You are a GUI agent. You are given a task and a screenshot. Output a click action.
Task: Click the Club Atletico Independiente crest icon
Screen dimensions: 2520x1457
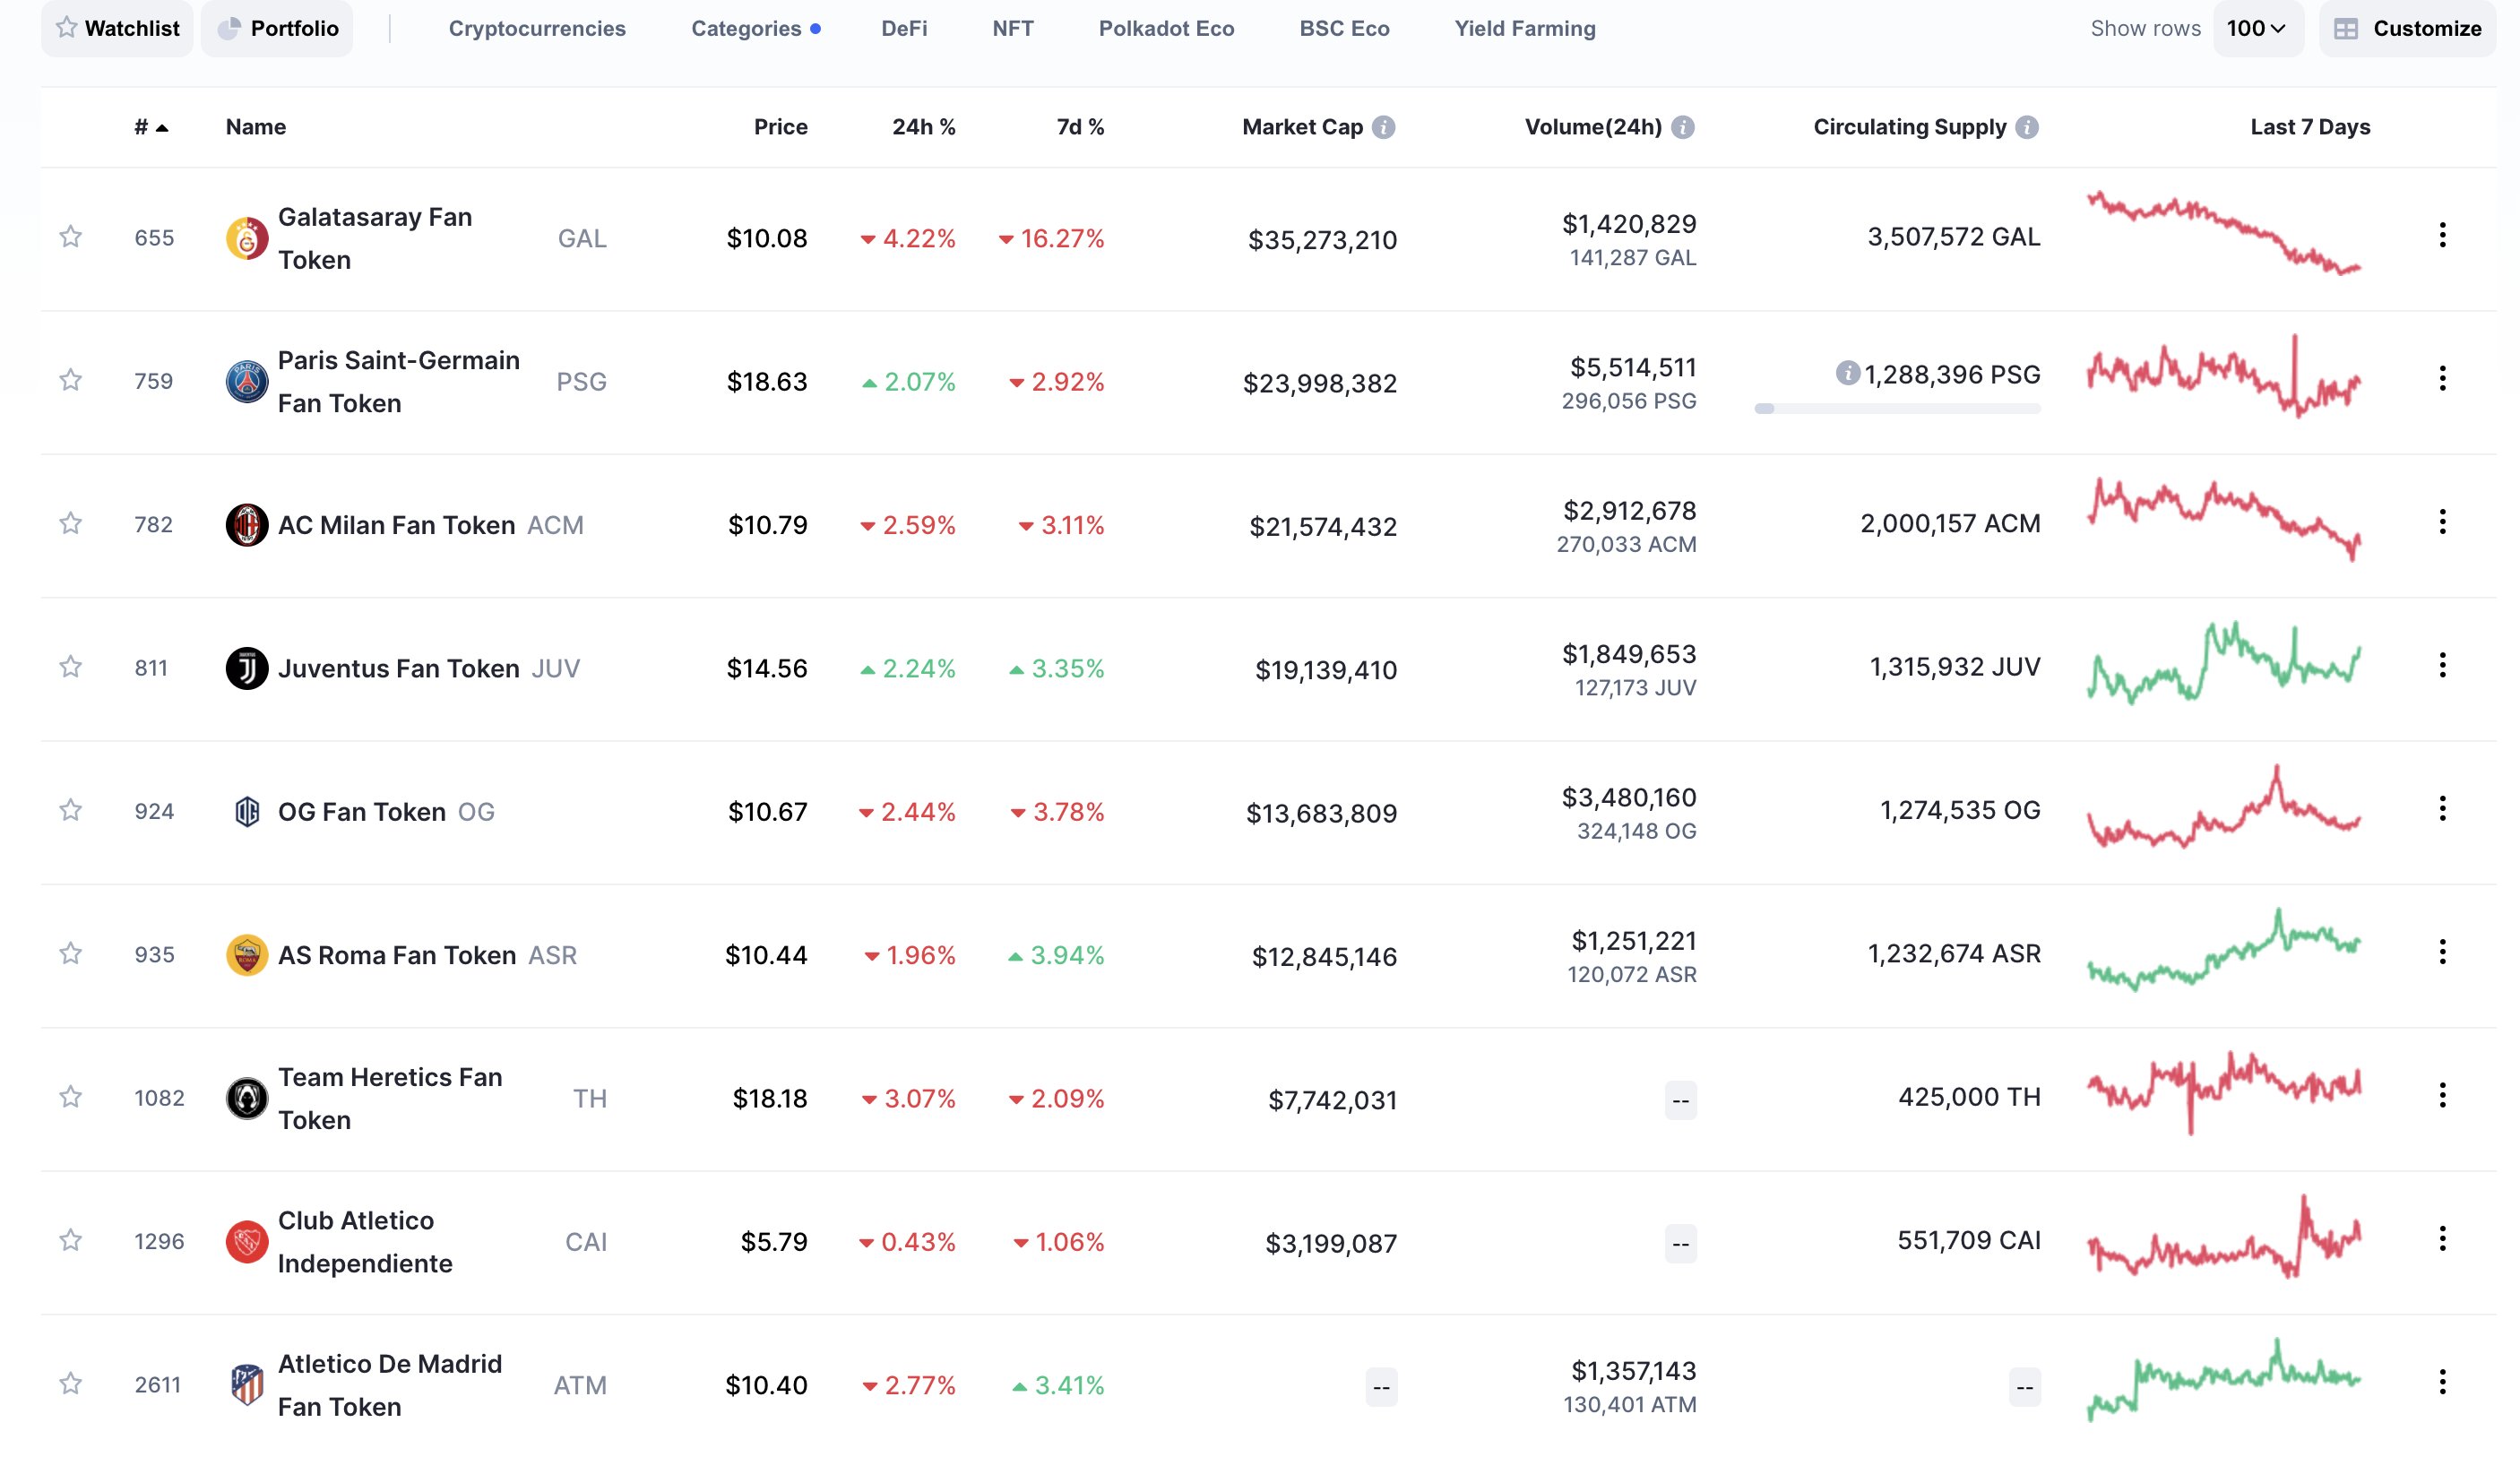click(246, 1241)
